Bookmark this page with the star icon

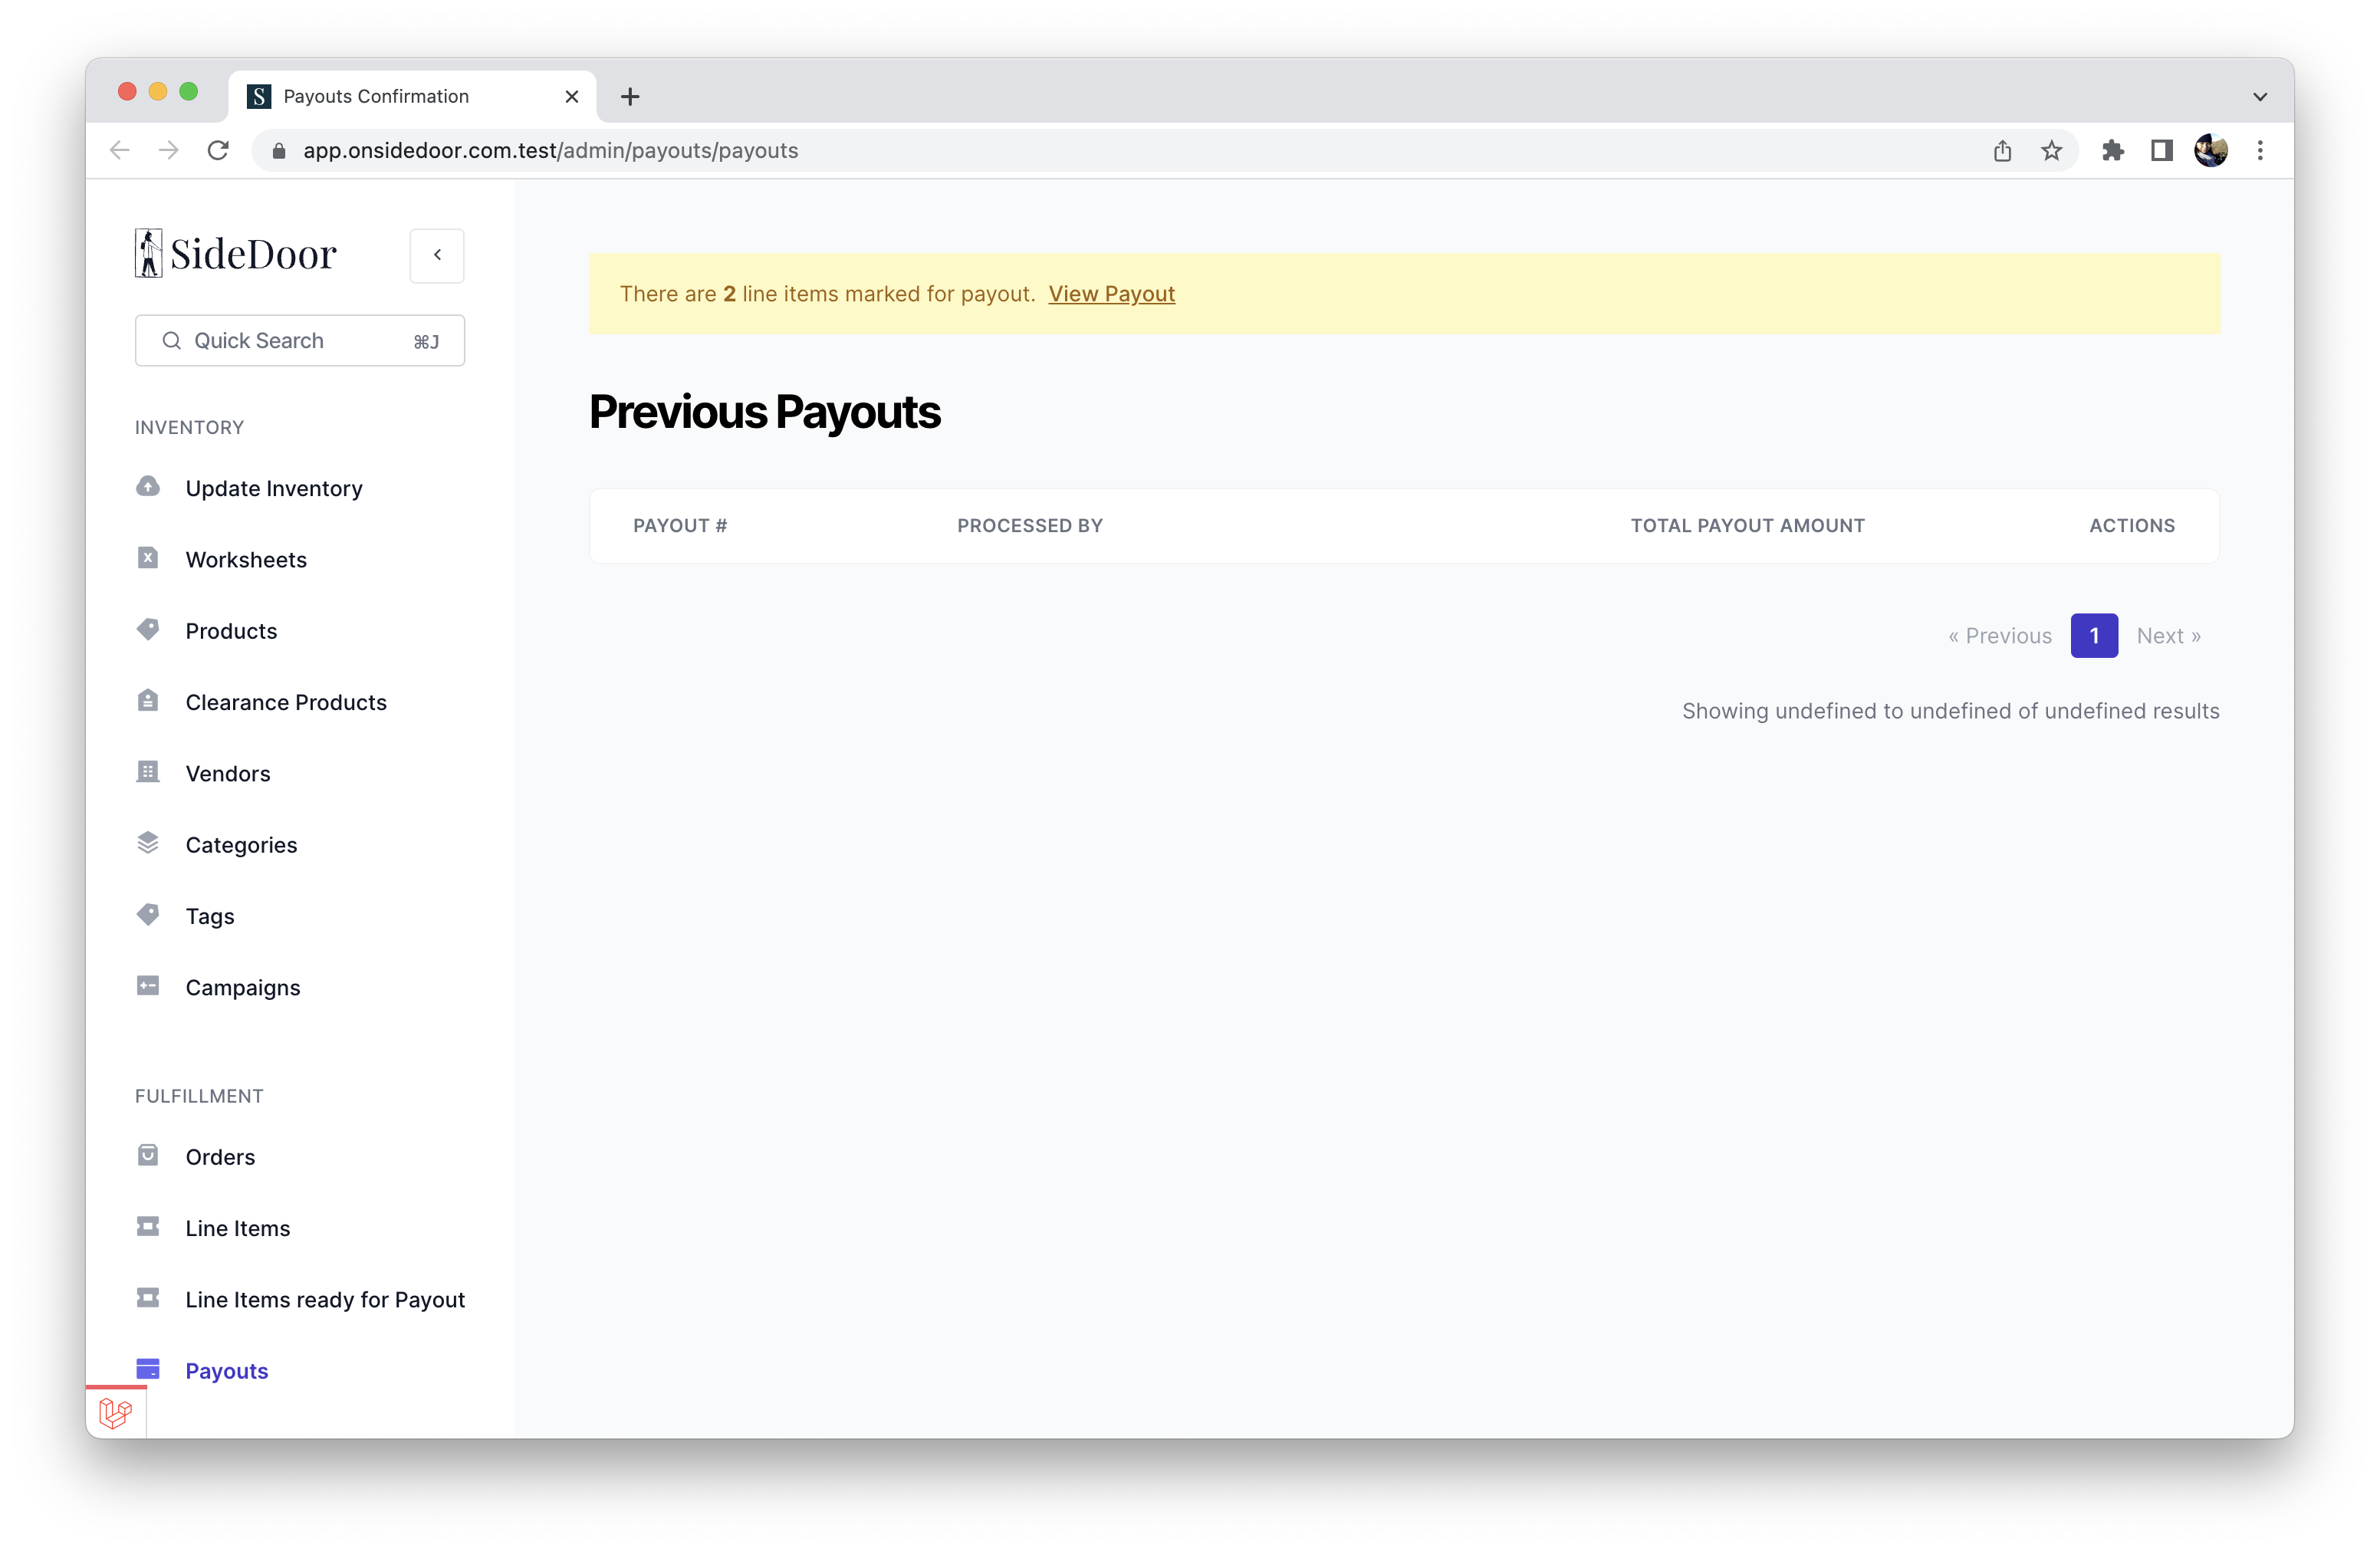(x=2051, y=151)
